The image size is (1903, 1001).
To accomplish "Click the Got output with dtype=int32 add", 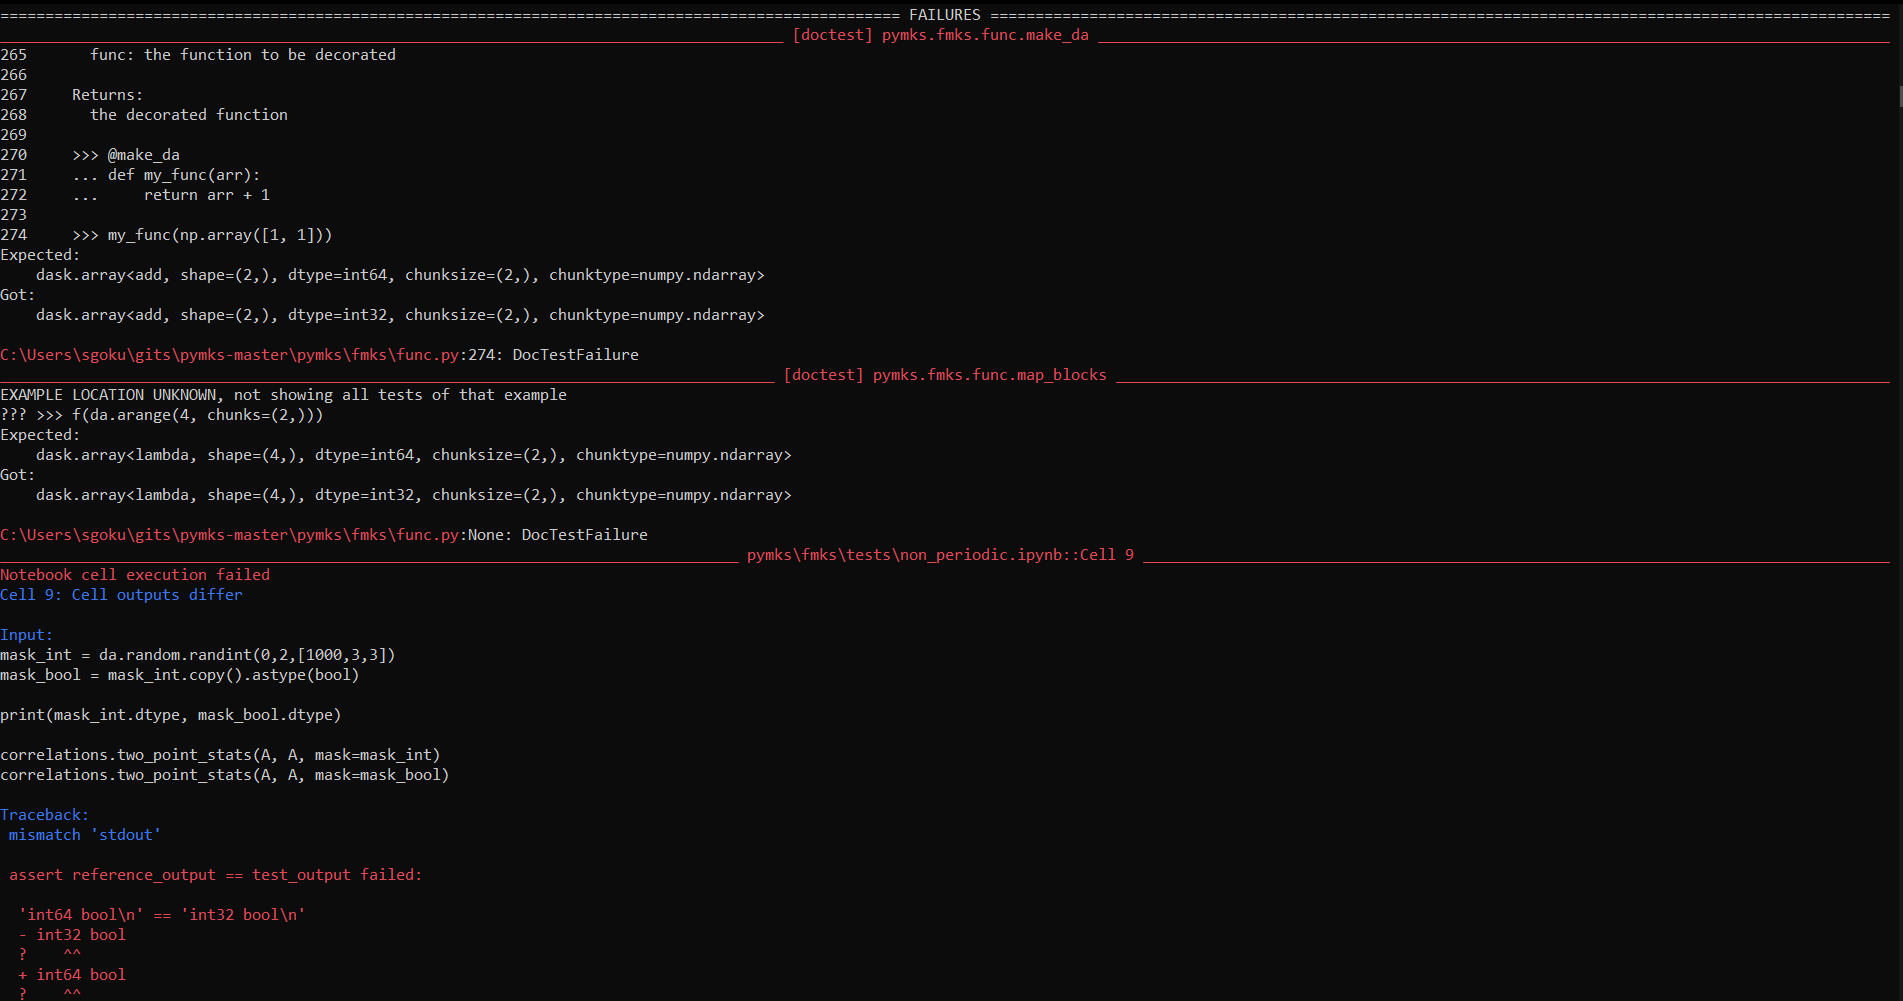I will pos(400,315).
